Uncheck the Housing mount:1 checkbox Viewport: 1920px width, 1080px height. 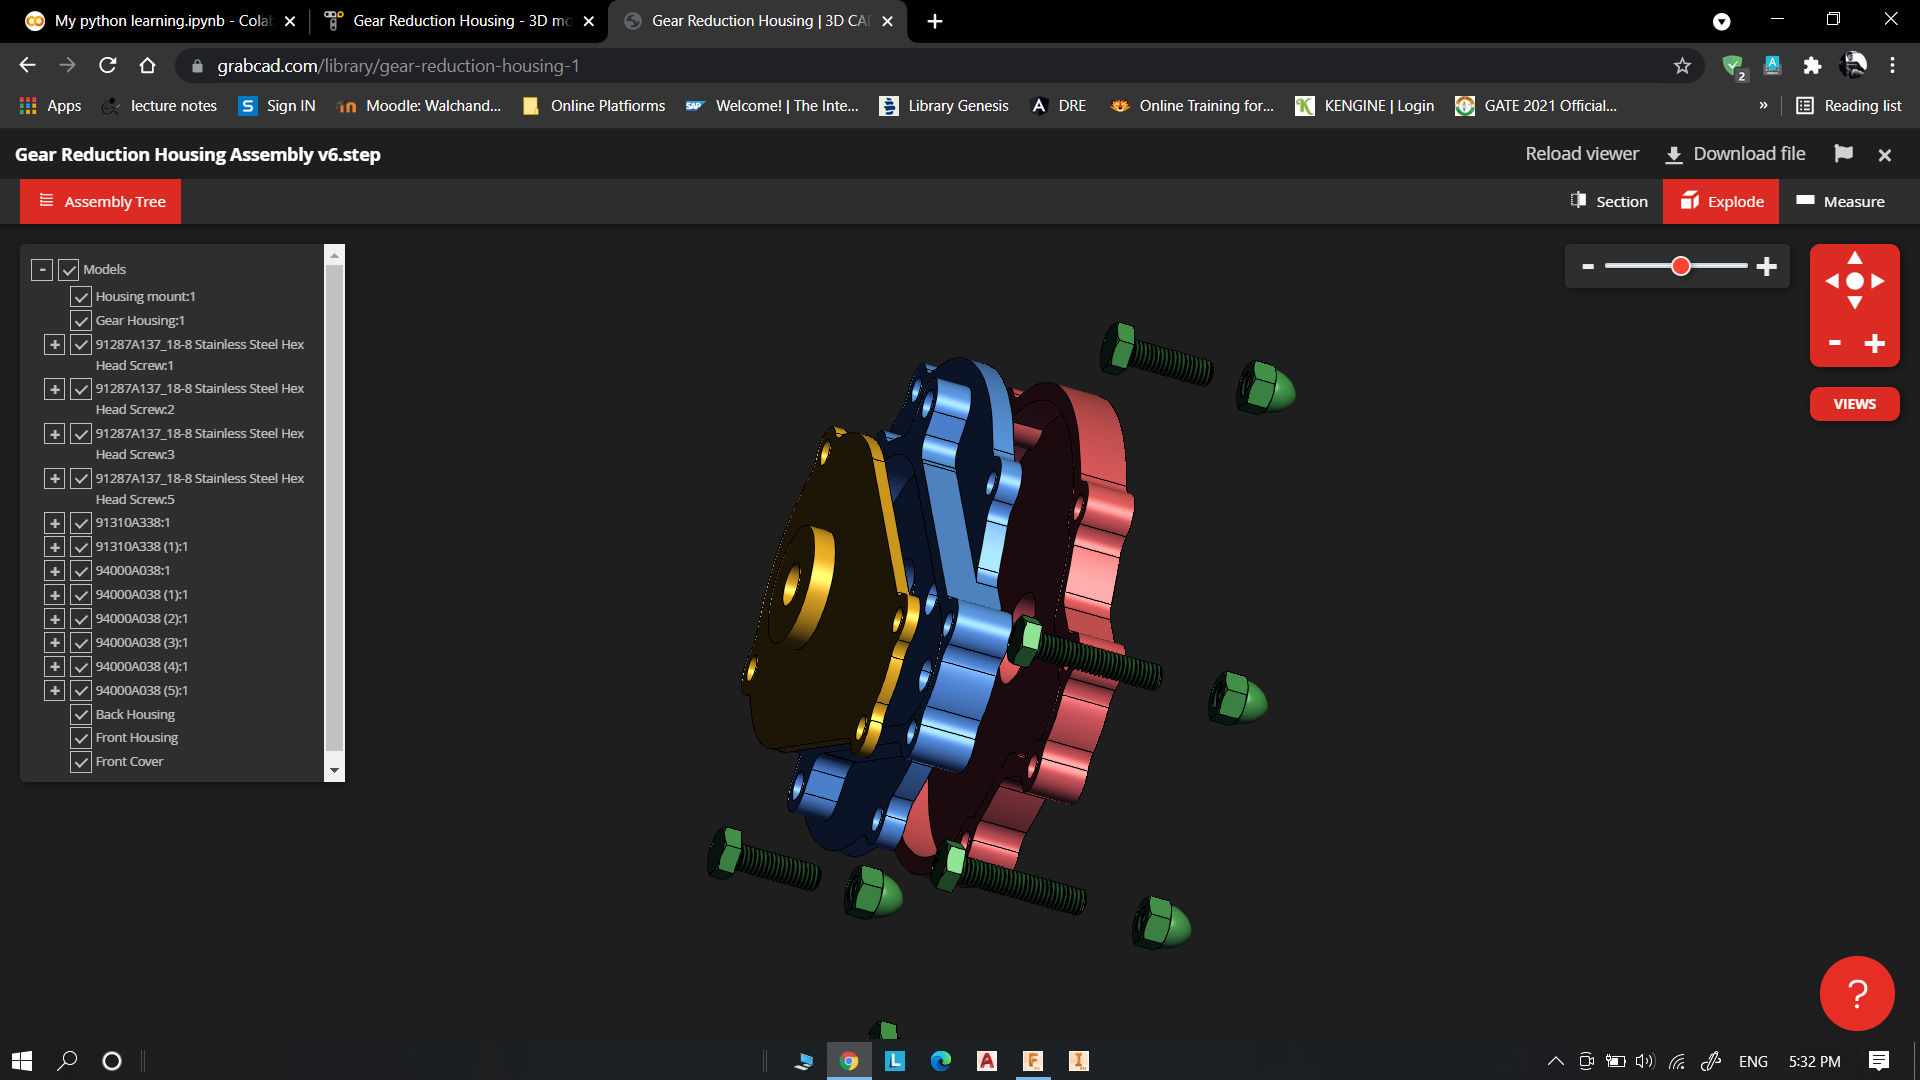coord(81,297)
